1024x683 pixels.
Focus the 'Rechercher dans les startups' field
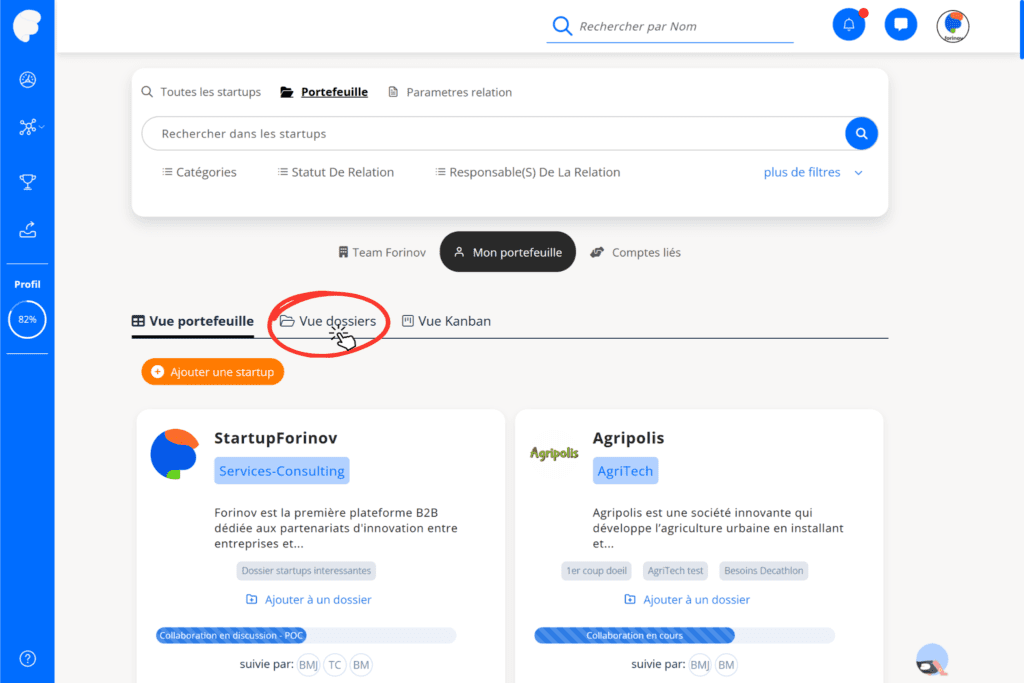click(x=493, y=133)
